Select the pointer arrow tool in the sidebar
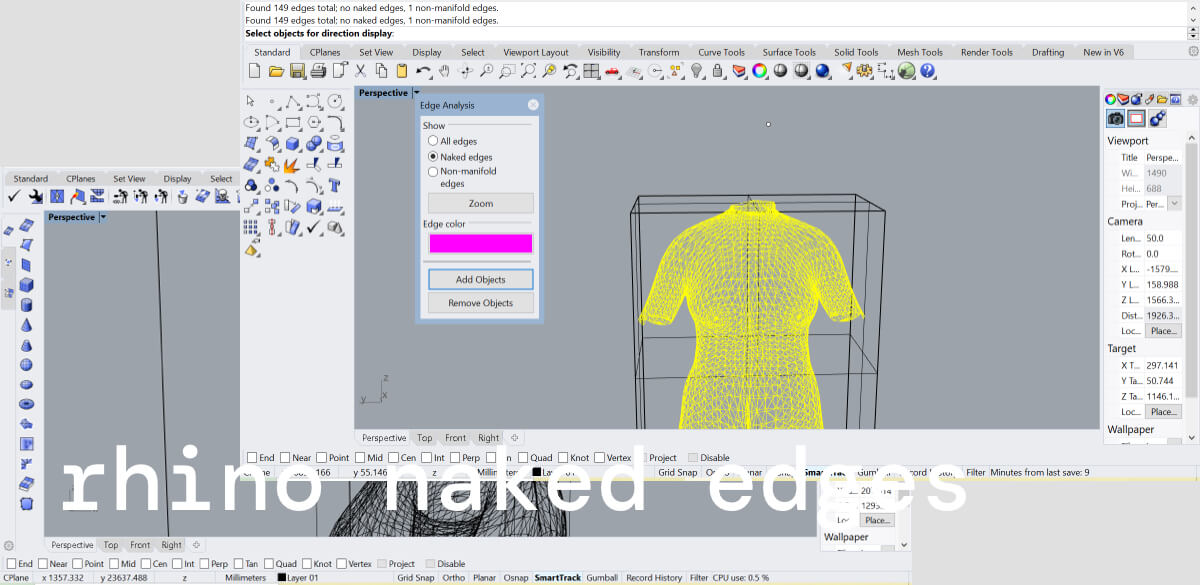Screen dimensions: 1200x585 pyautogui.click(x=250, y=101)
